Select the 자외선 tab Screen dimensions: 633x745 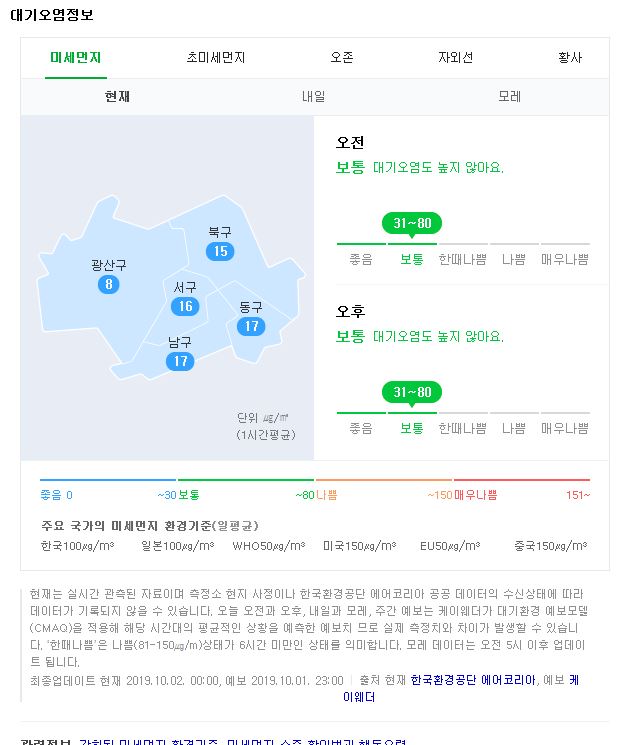point(455,57)
